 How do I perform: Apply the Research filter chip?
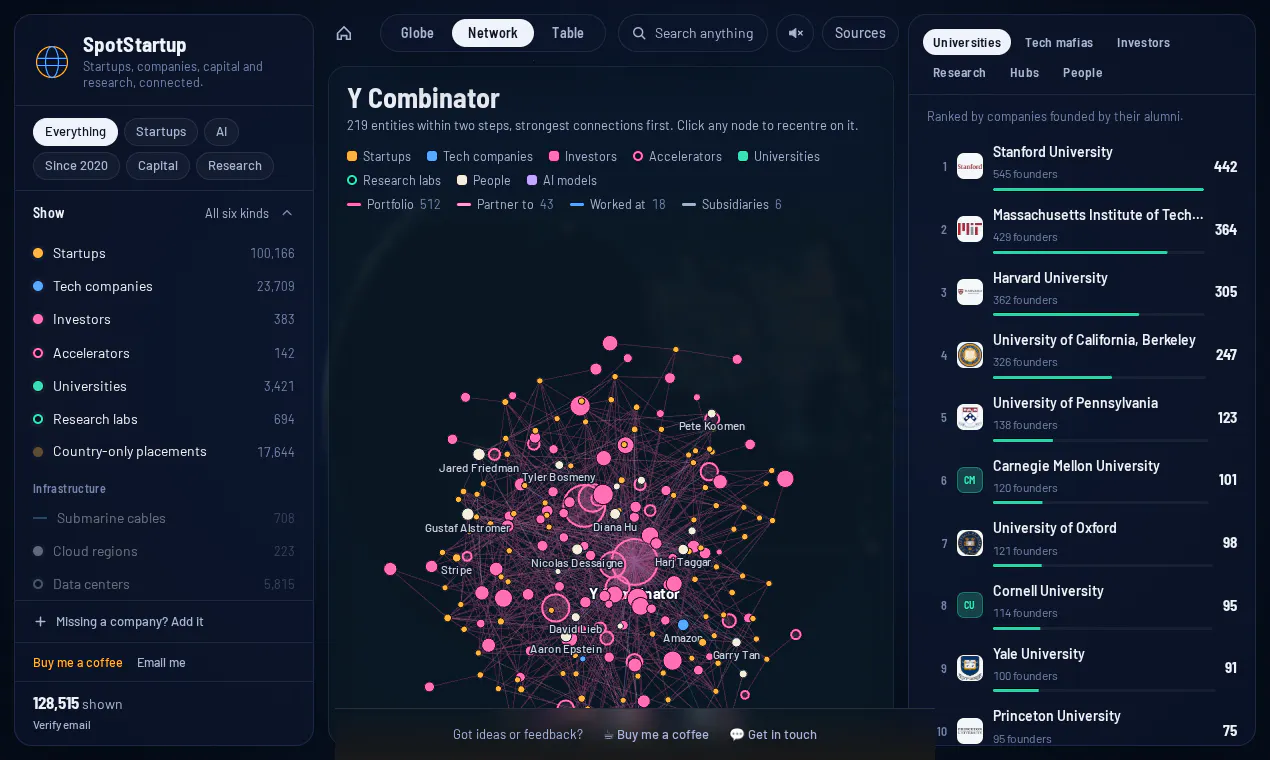coord(235,166)
